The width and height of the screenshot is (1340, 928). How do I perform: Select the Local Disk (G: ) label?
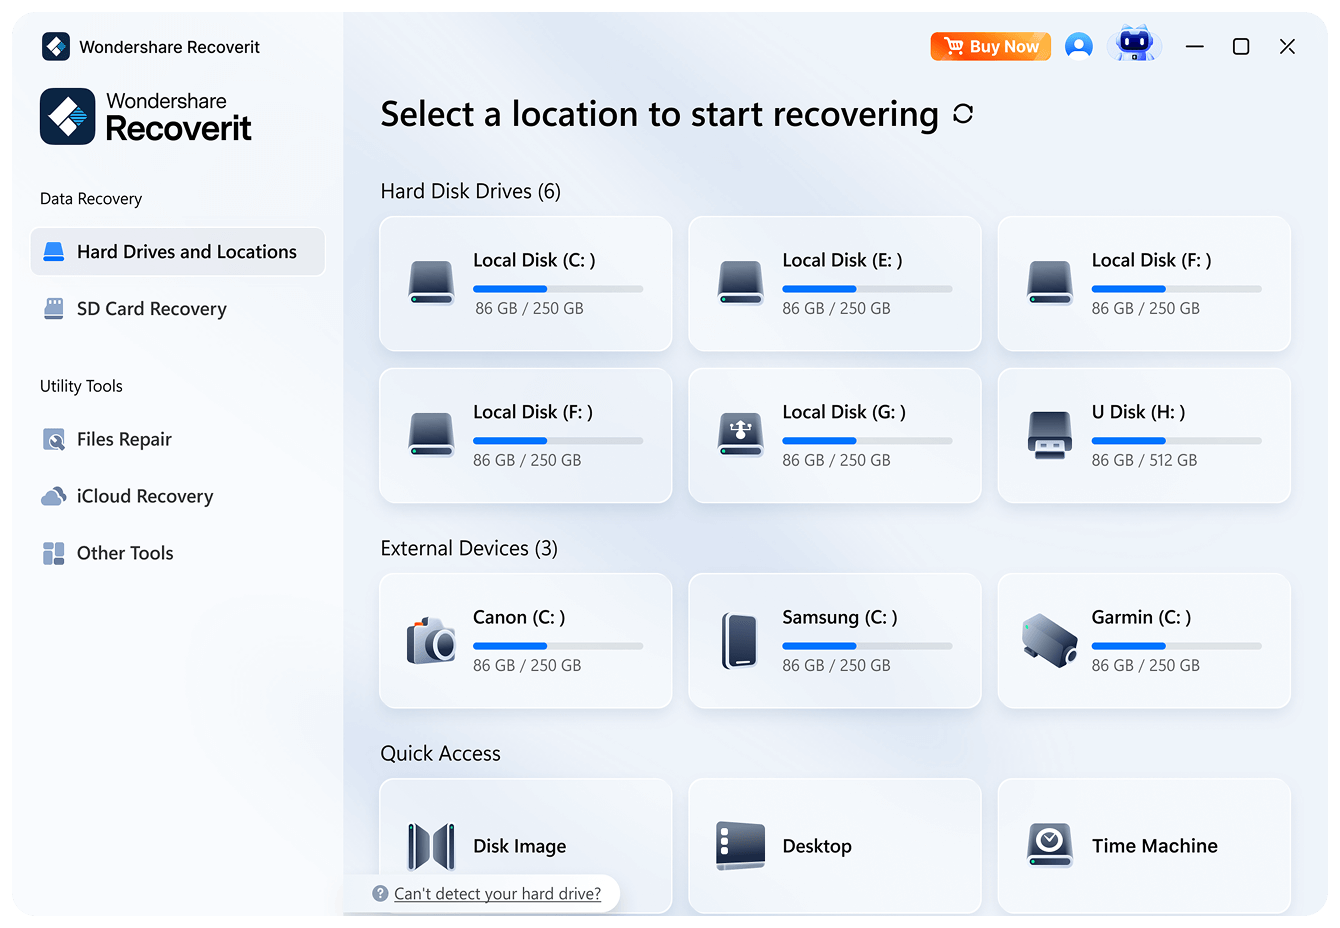tap(844, 412)
